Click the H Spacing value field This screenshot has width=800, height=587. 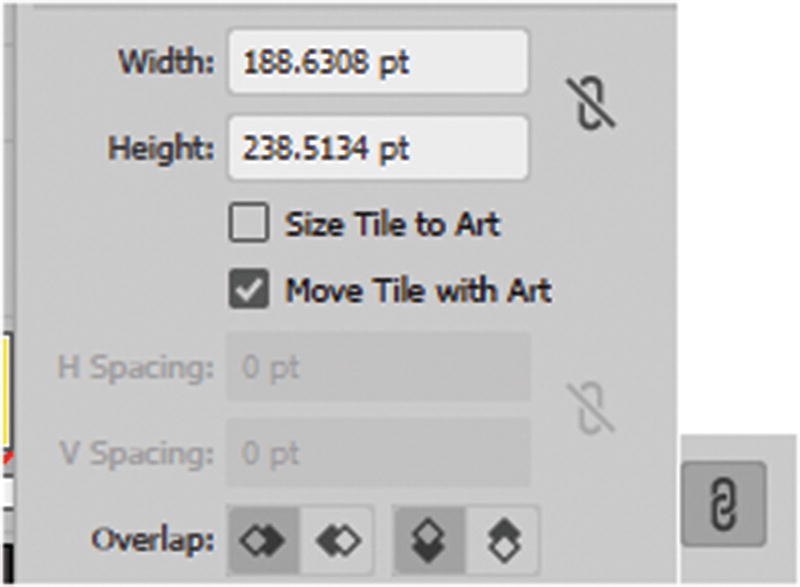point(378,368)
